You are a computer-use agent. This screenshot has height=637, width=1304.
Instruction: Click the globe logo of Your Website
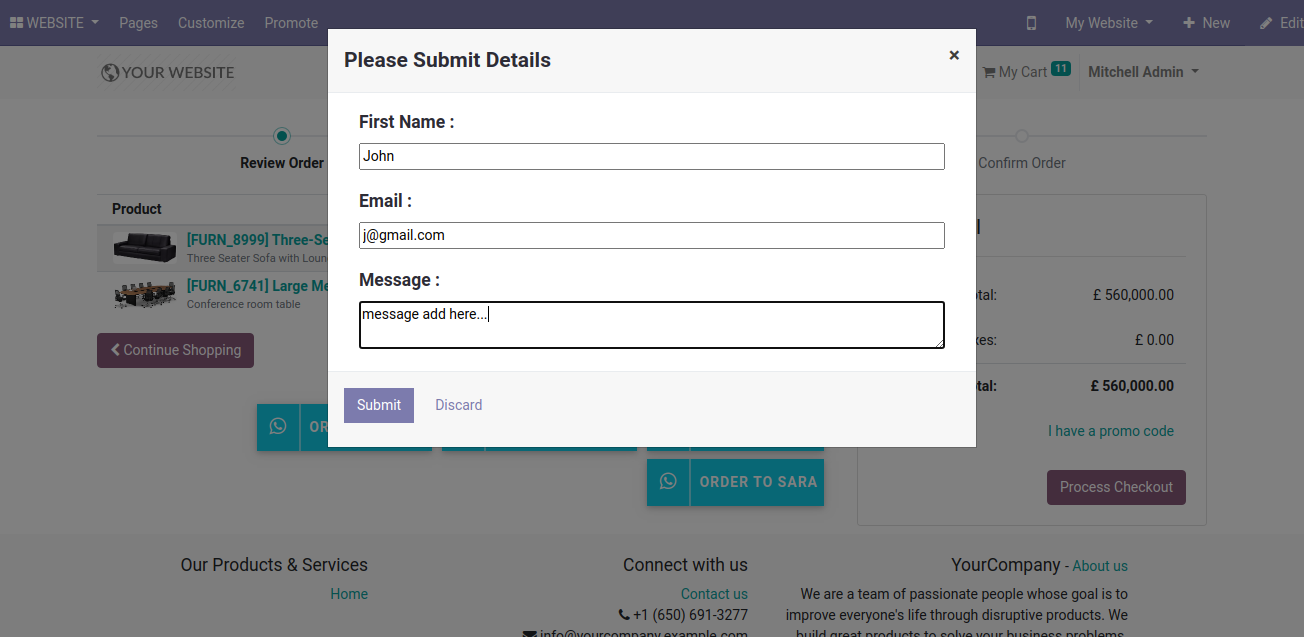(x=110, y=72)
